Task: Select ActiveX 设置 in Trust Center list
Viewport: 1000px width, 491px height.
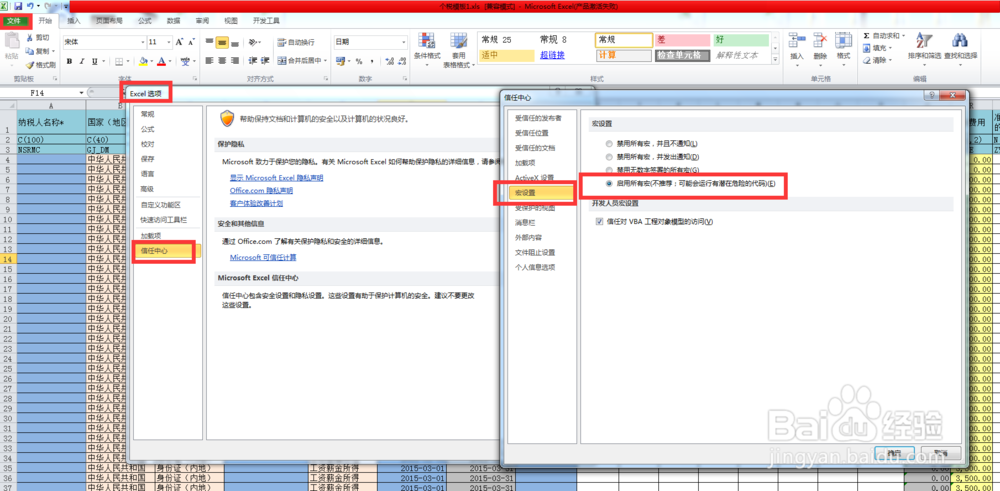Action: tap(534, 177)
